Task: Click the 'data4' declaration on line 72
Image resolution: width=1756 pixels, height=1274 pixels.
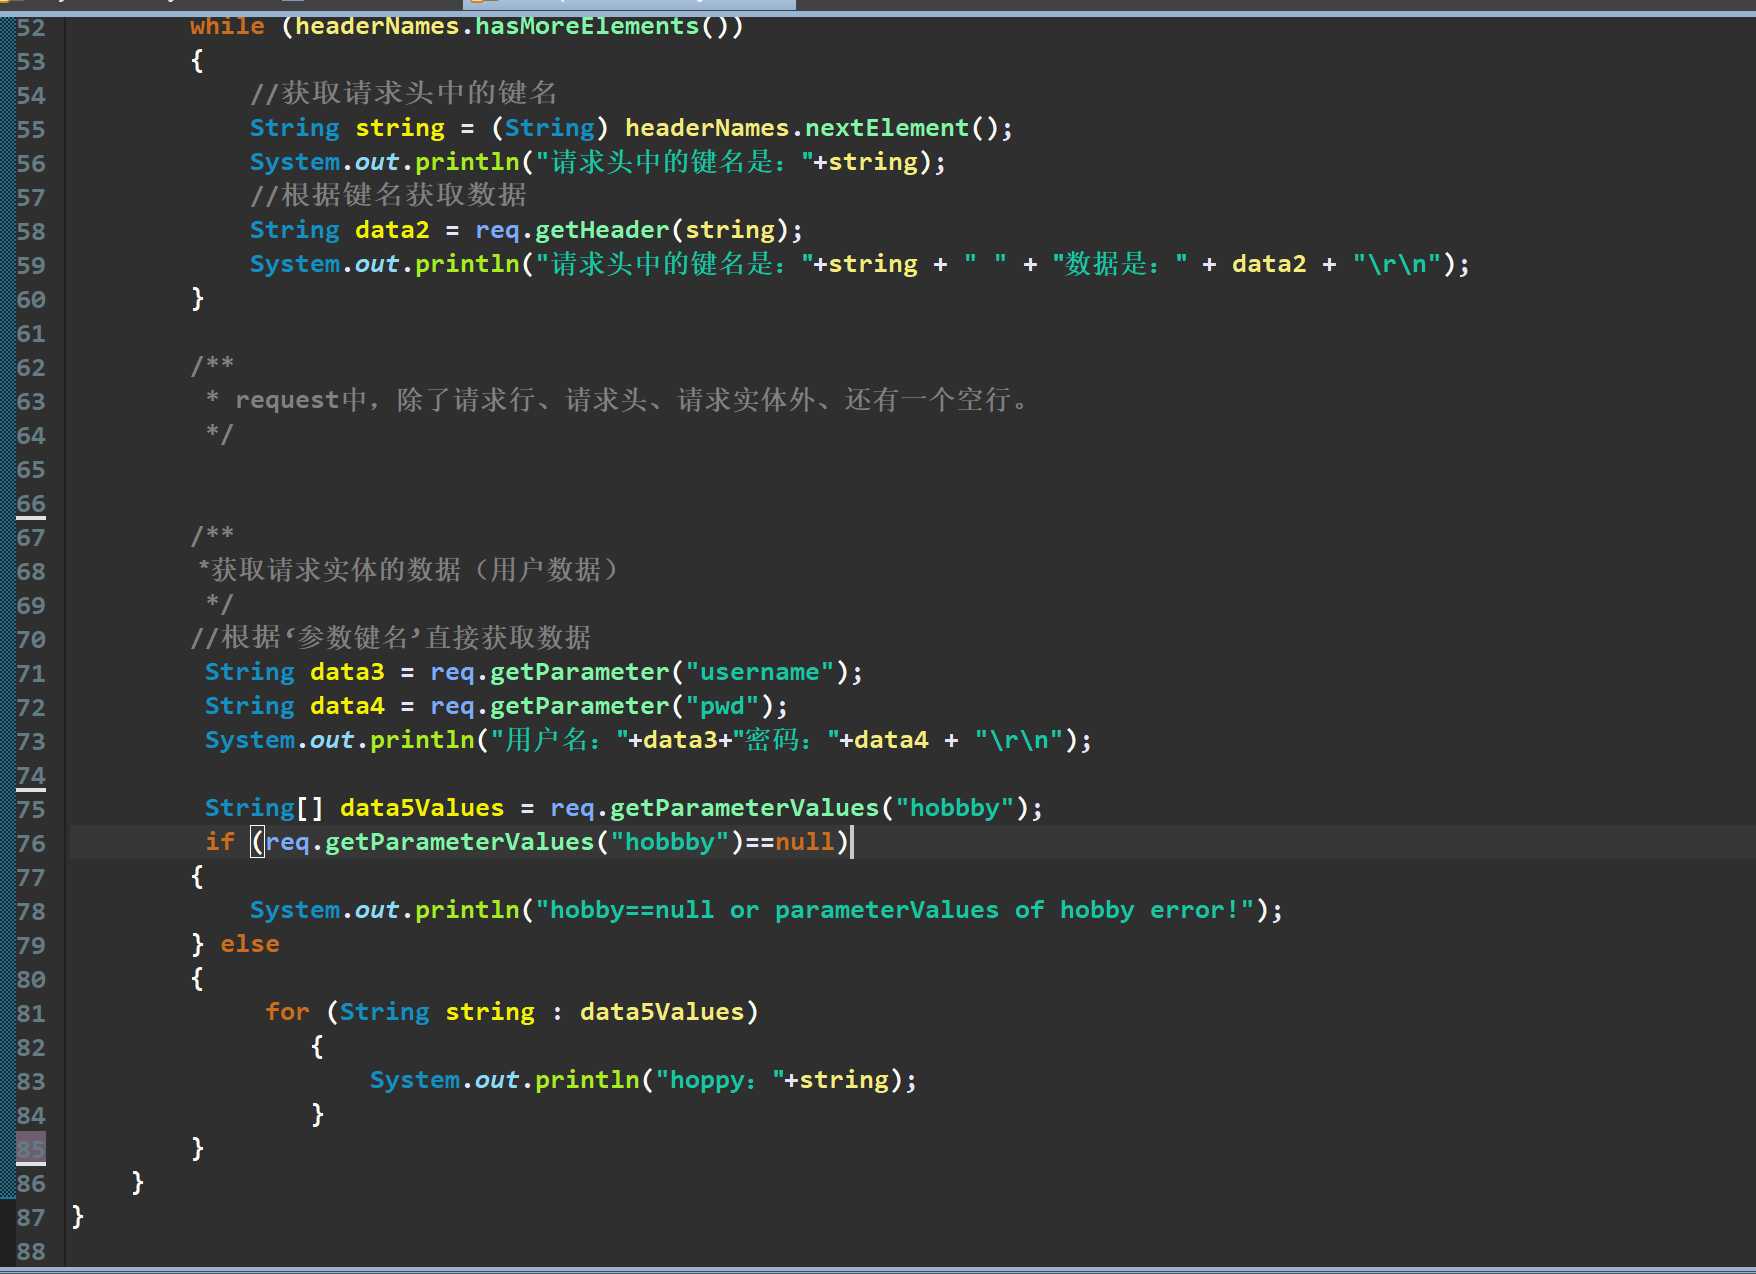Action: point(347,706)
